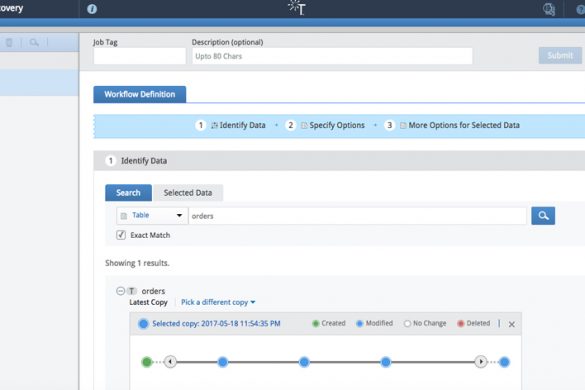Click the Selected copy timestamp text
Screen dimensions: 585x390
pyautogui.click(x=216, y=324)
